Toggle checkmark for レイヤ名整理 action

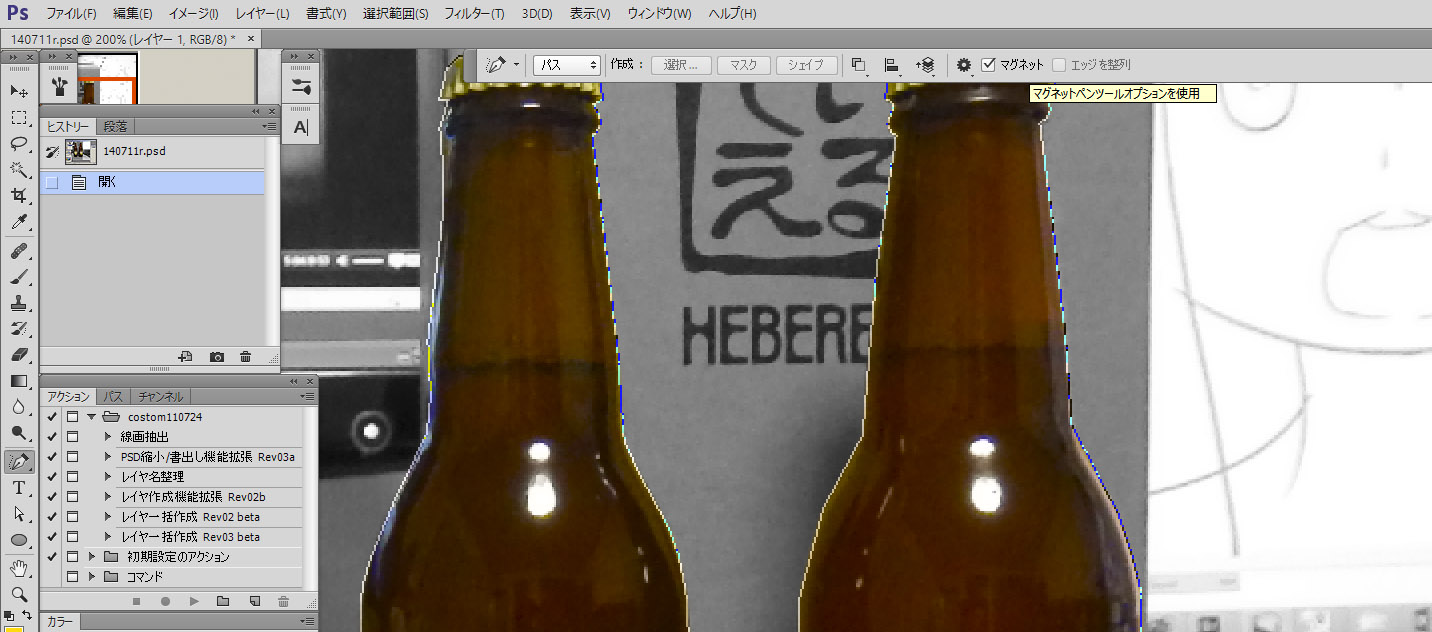tap(52, 476)
